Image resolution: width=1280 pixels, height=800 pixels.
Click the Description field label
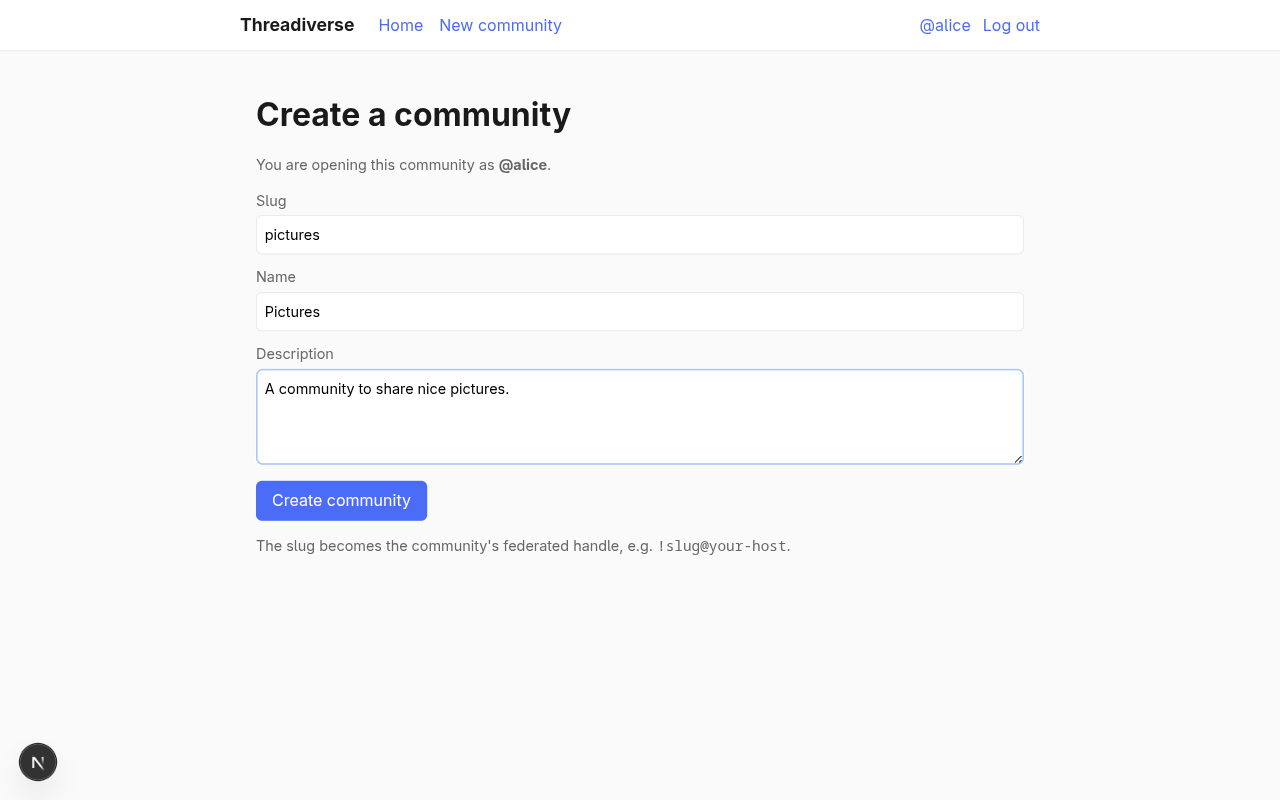pos(294,353)
